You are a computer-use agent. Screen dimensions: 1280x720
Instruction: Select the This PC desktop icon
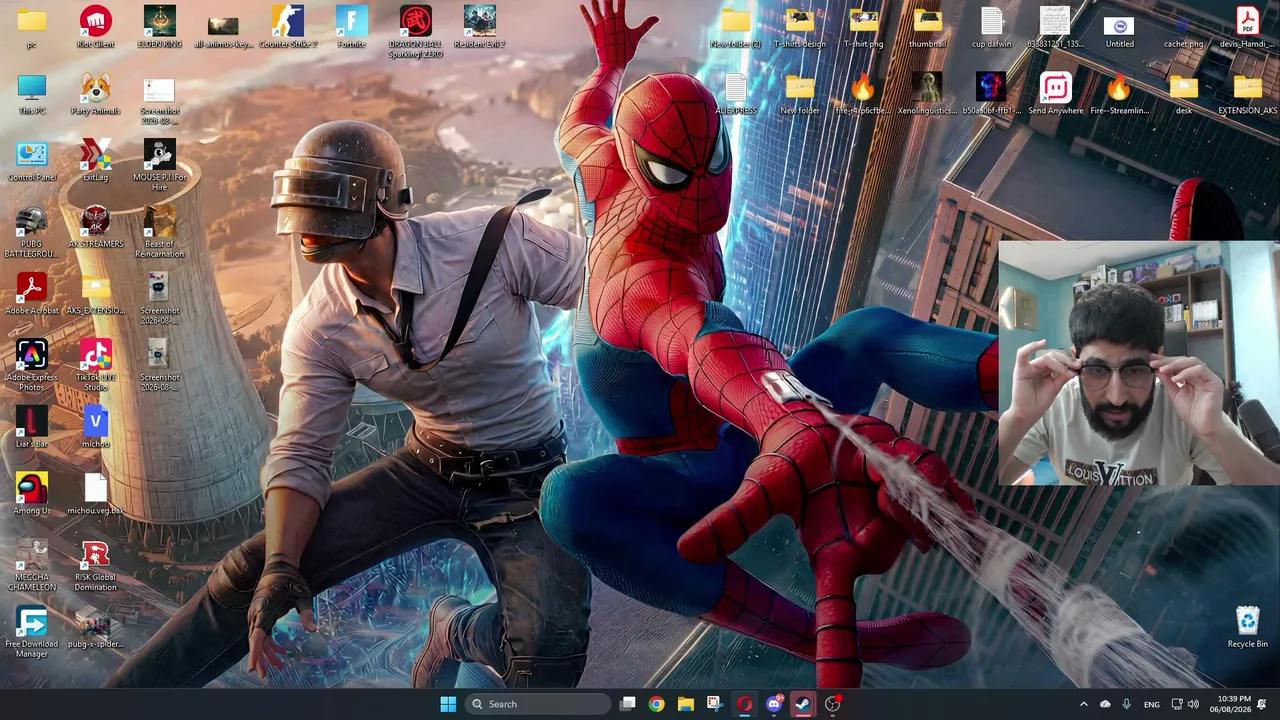(31, 94)
